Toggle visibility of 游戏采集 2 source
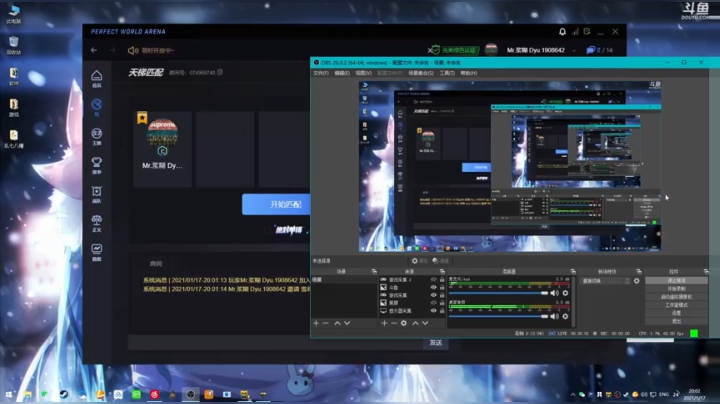 (x=433, y=280)
